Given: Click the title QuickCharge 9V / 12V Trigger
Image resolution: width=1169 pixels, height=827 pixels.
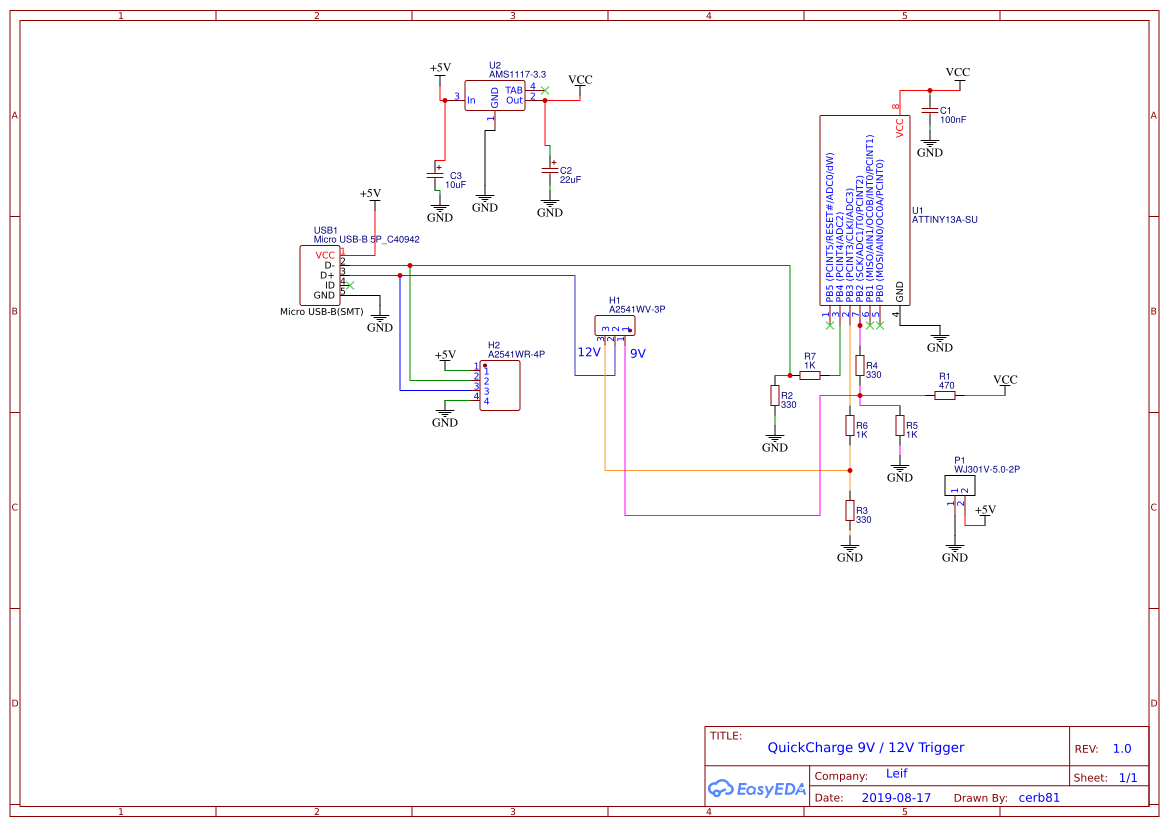Looking at the screenshot, I should (x=863, y=747).
